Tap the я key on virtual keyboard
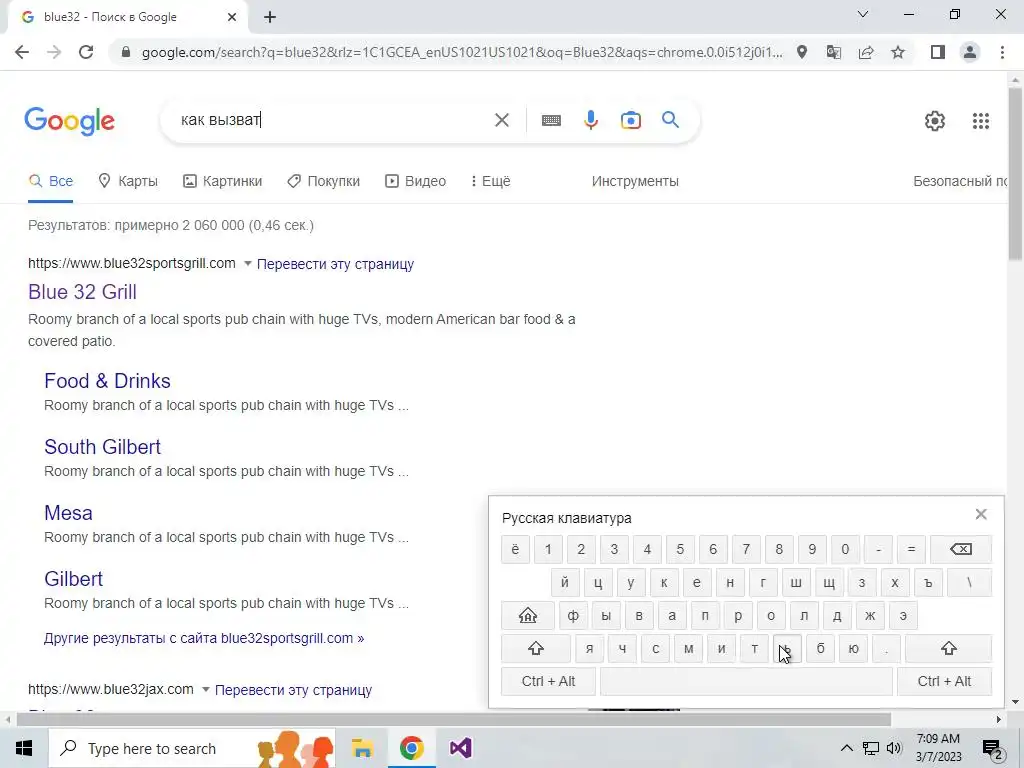Screen dimensions: 1024x768 (x=589, y=648)
